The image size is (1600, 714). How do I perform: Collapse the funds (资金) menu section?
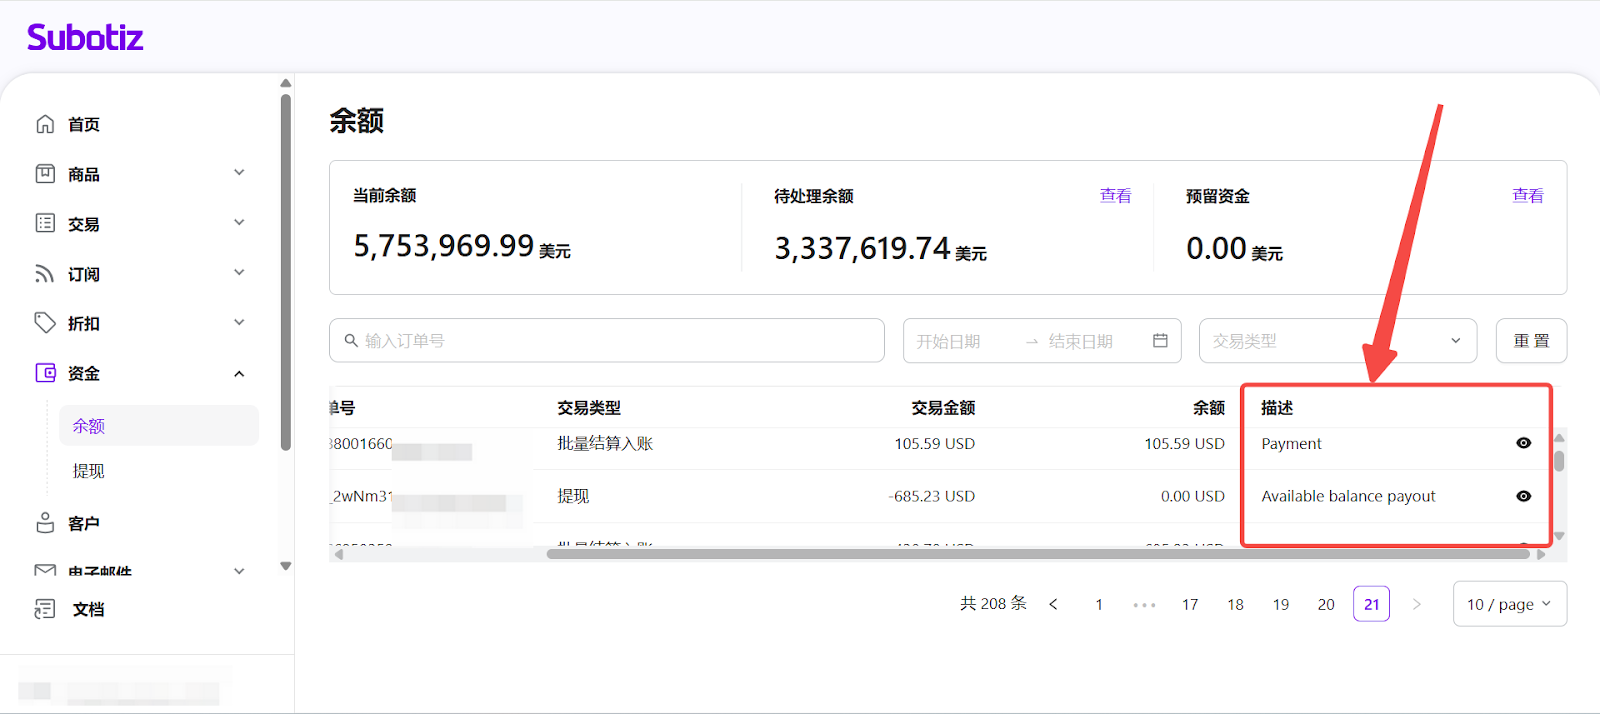pyautogui.click(x=239, y=374)
